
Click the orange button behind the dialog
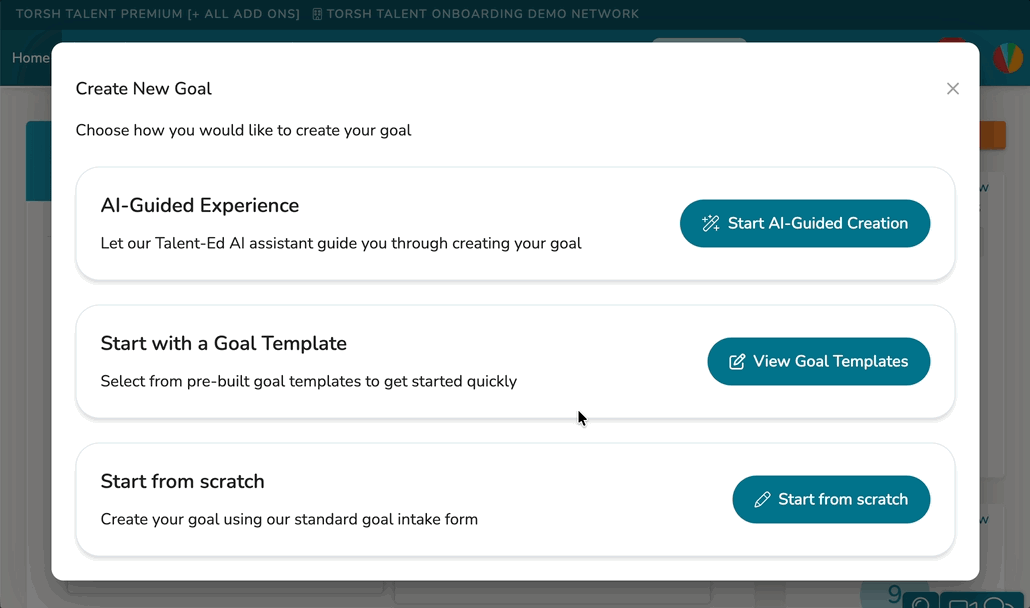coord(992,136)
